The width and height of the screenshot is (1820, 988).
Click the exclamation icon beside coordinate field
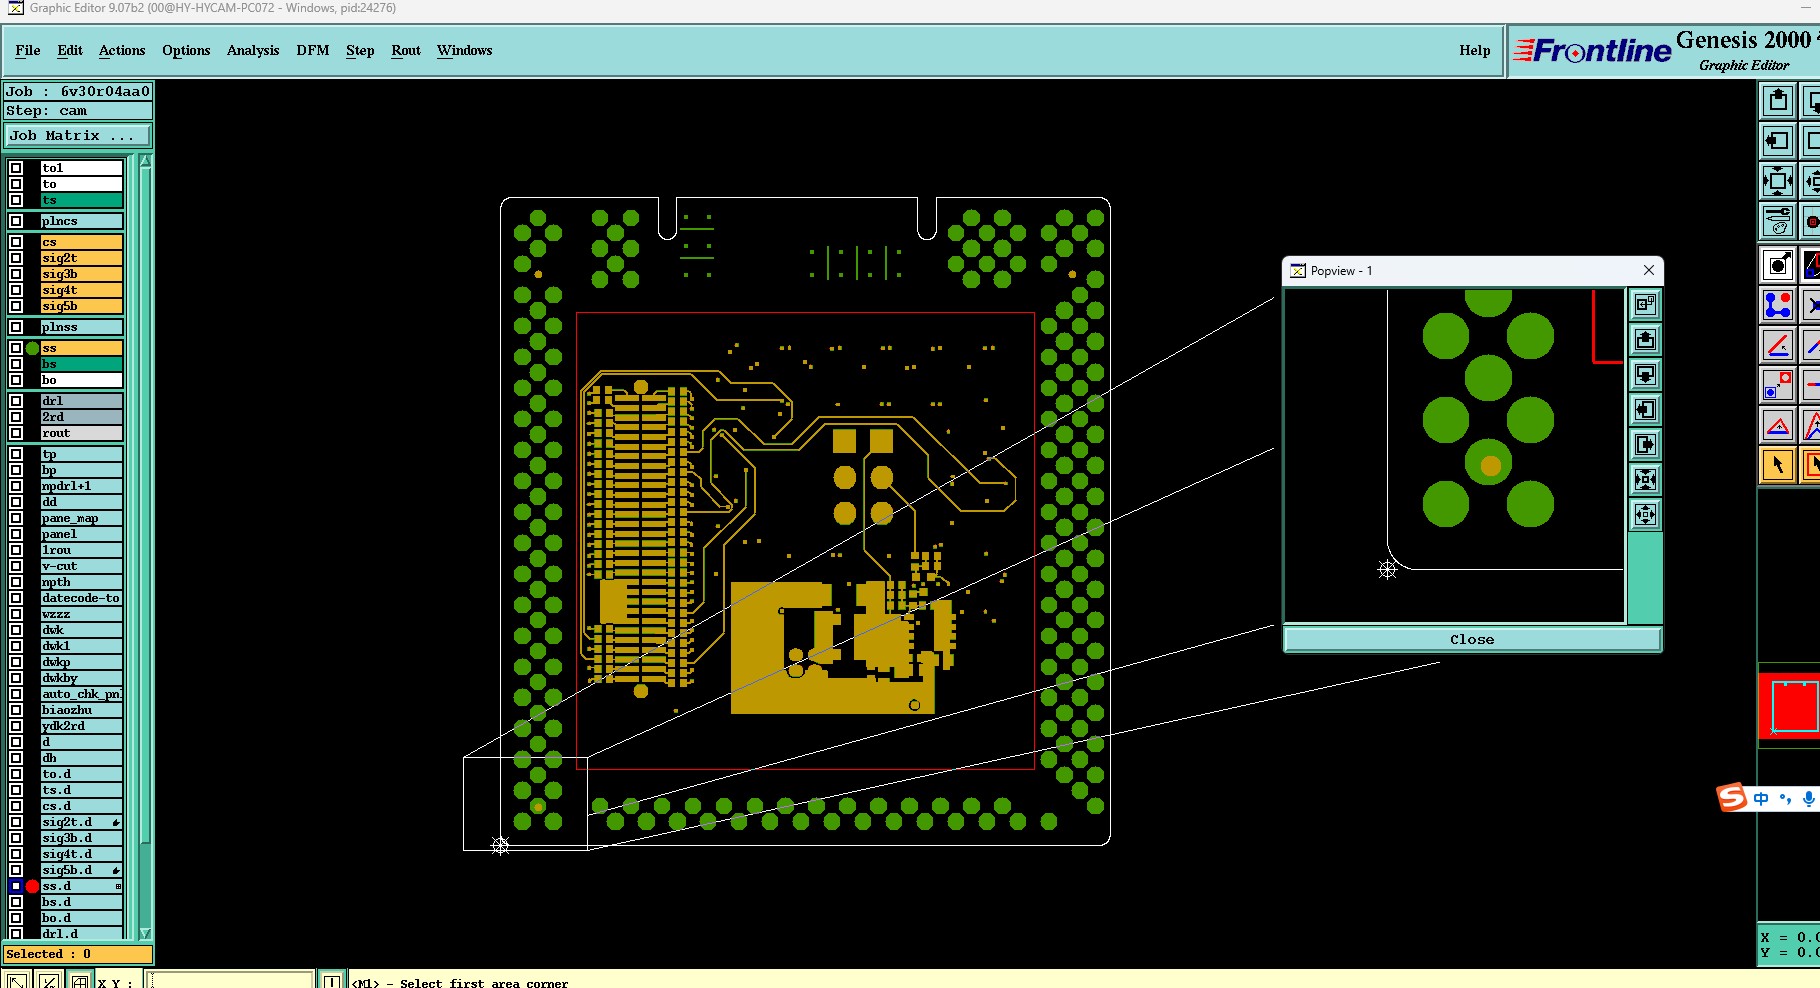[x=332, y=981]
